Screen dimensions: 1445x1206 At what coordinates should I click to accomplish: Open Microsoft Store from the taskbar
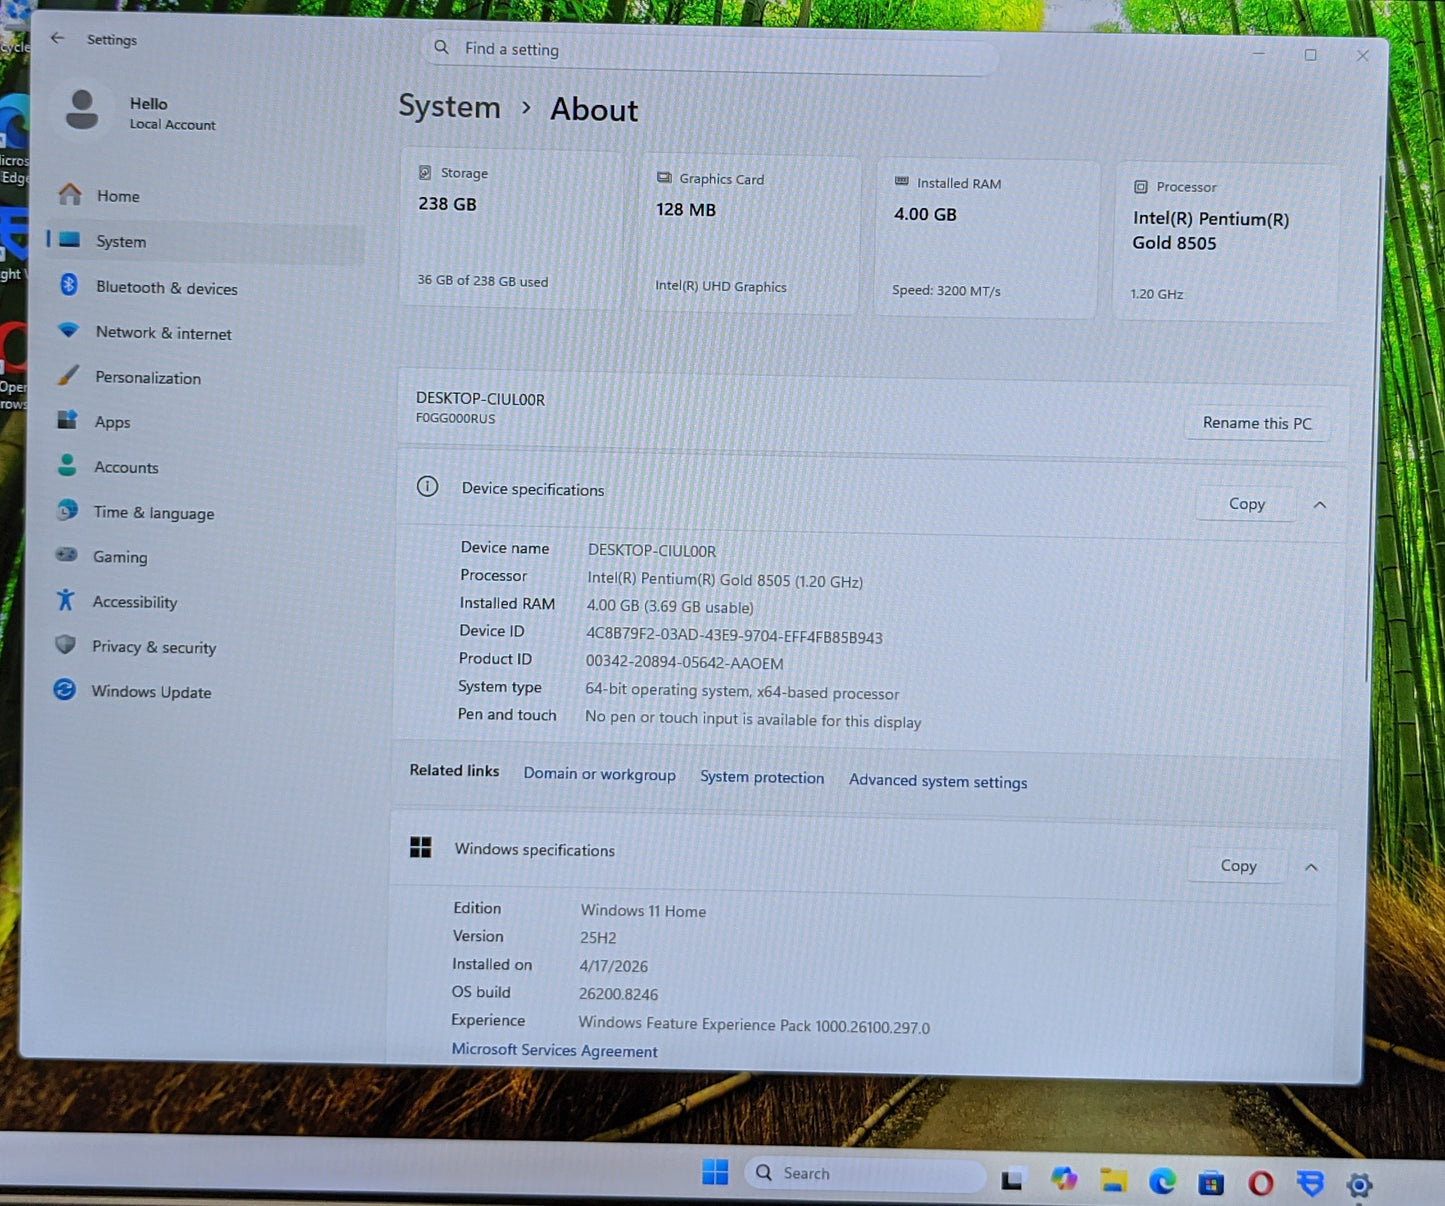pos(1211,1183)
